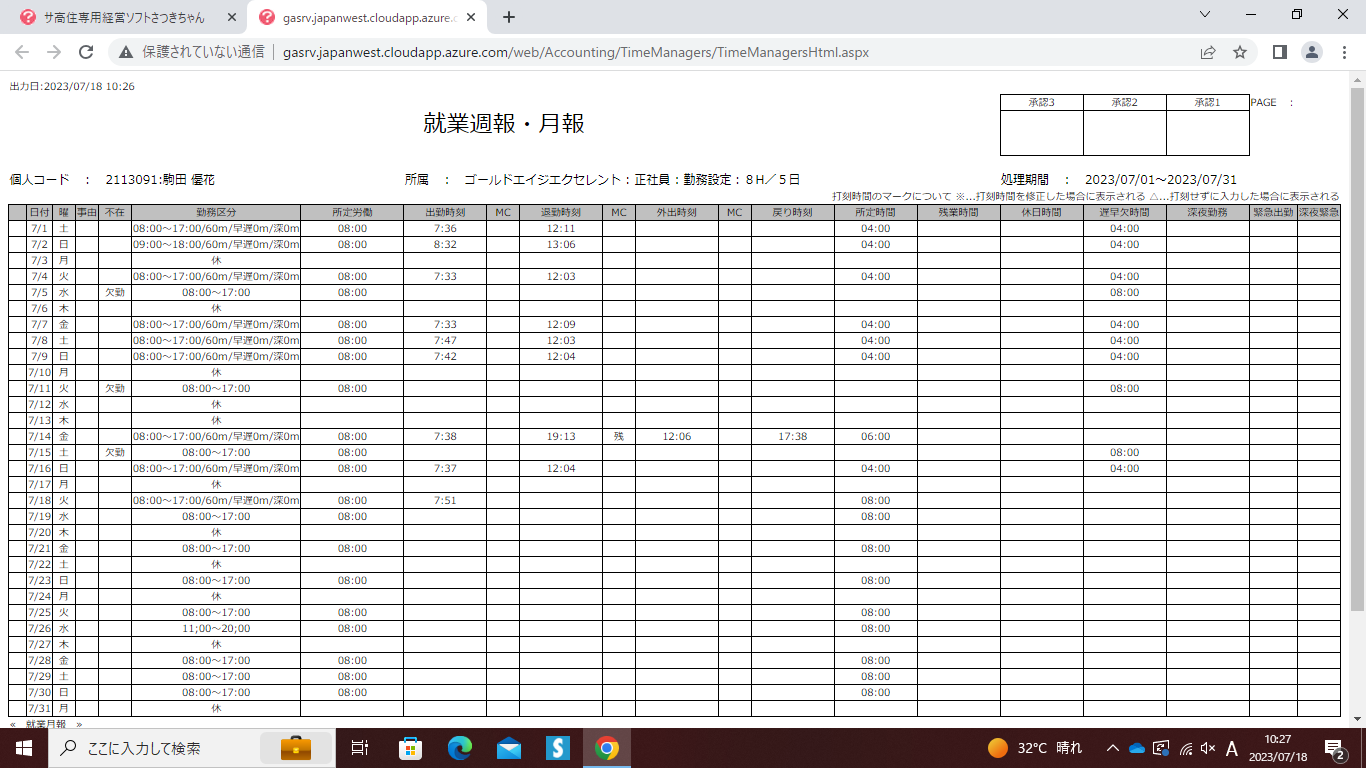Click the 就業月報 link at page bottom
The height and width of the screenshot is (768, 1366).
tap(46, 724)
